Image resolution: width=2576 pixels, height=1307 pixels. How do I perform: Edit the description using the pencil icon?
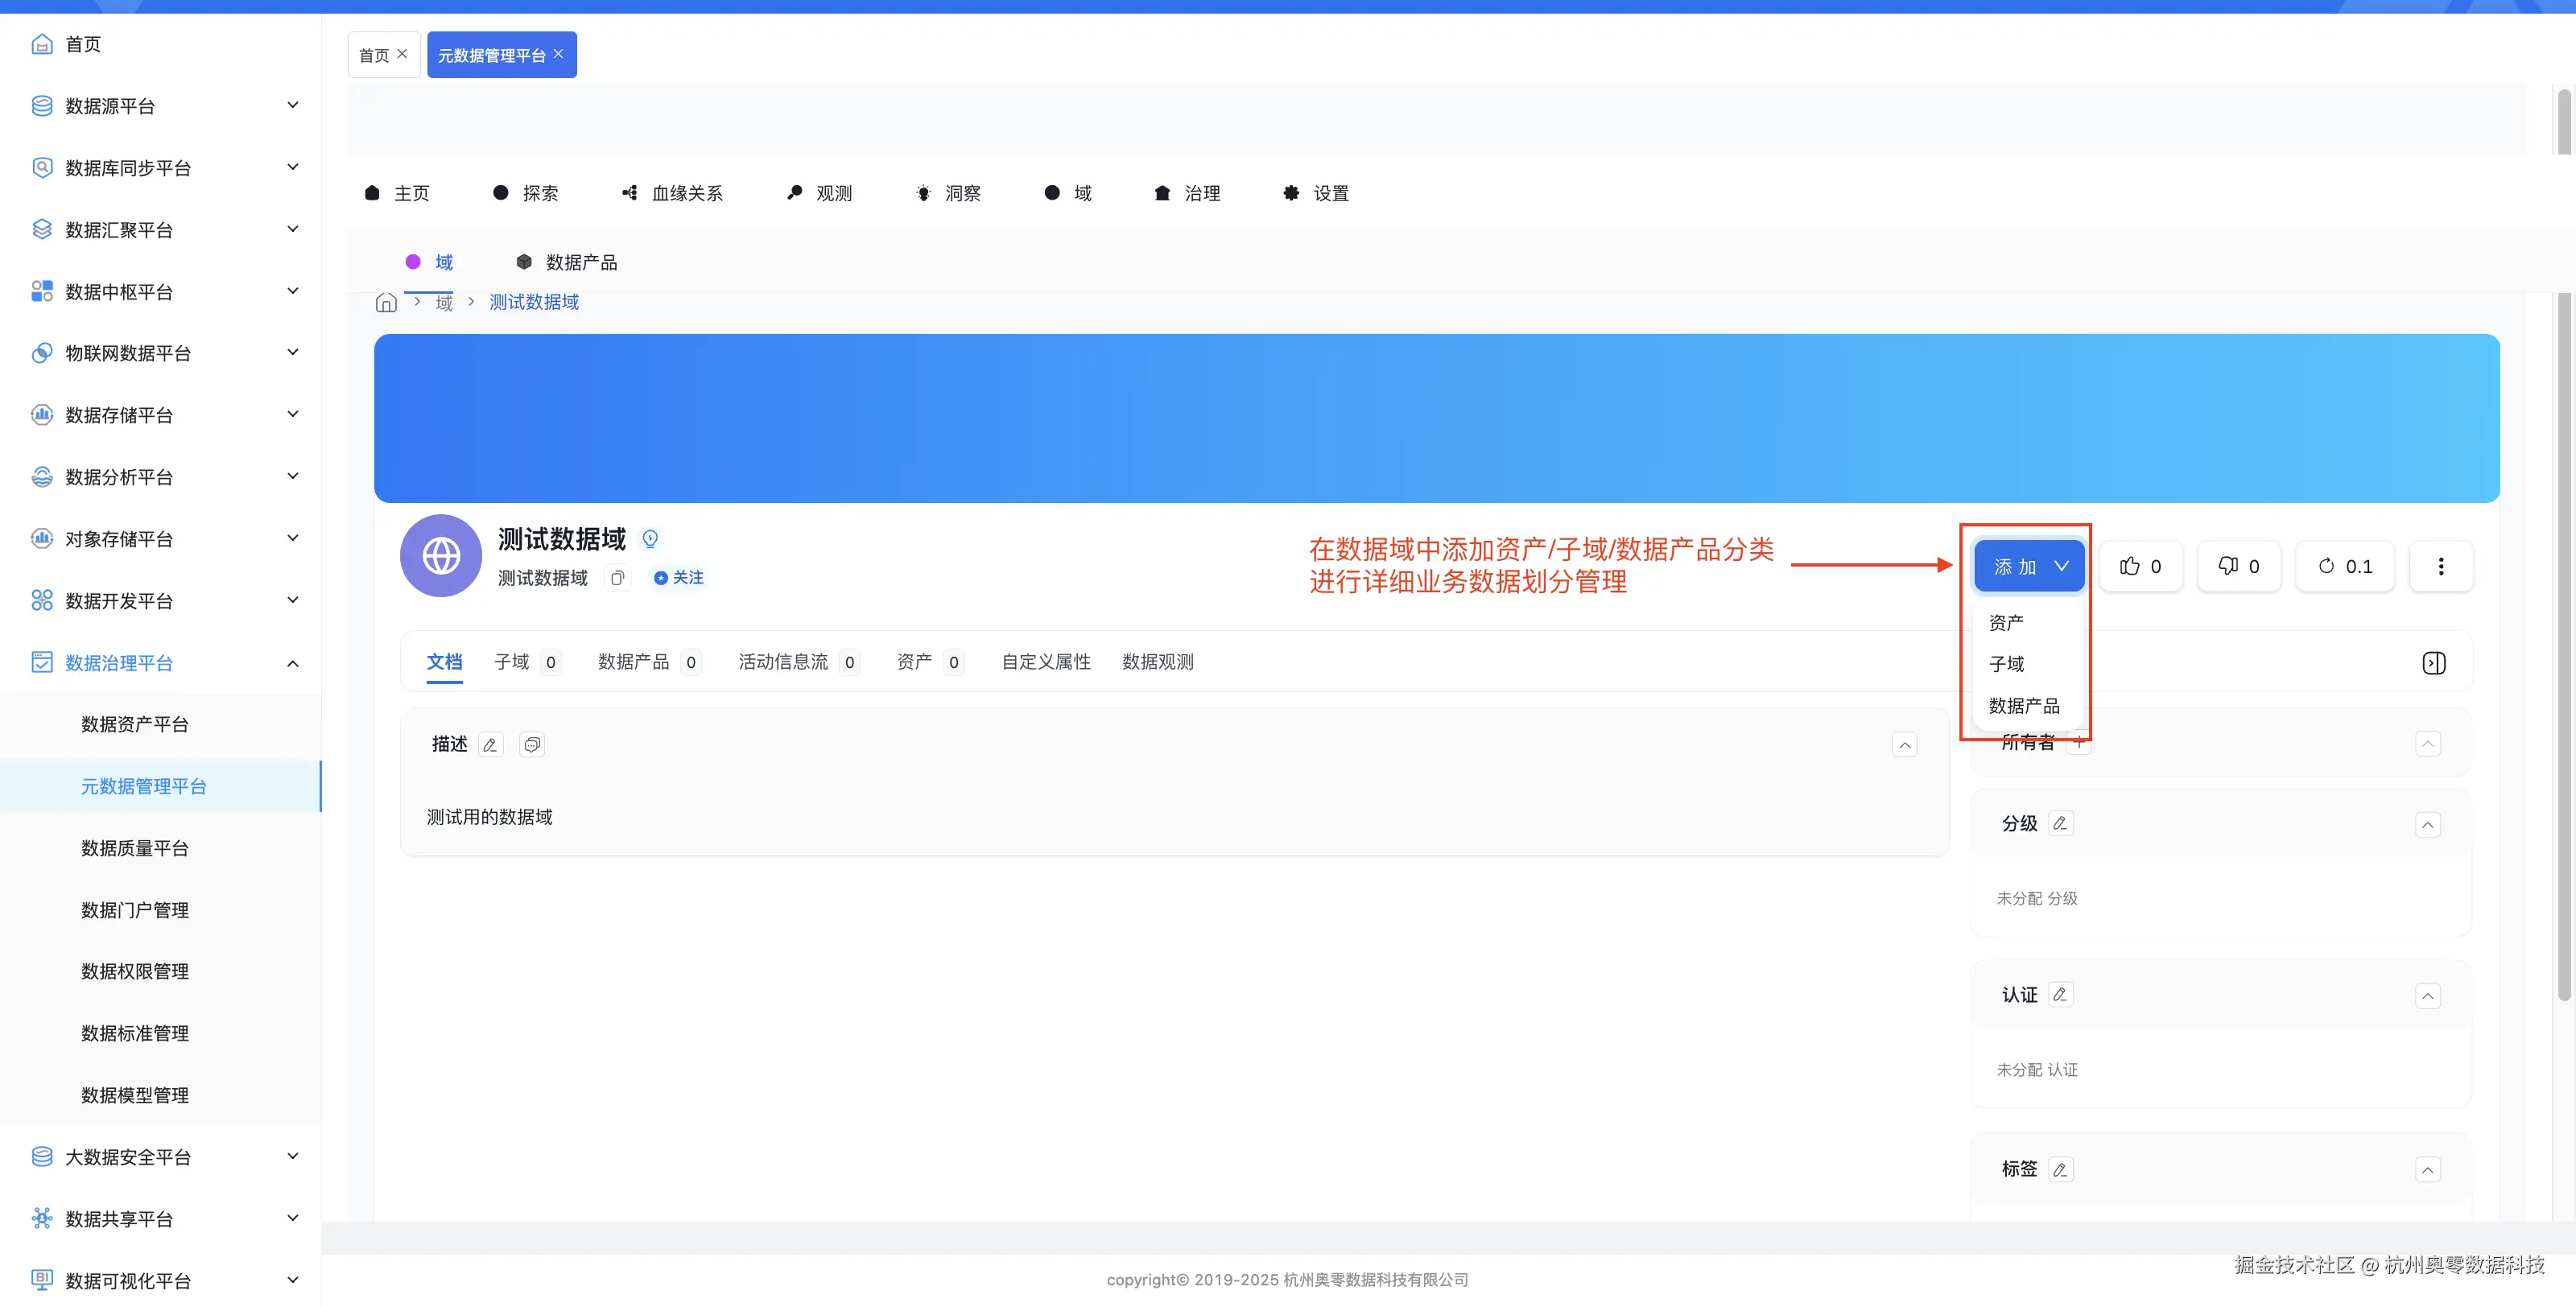[x=490, y=744]
